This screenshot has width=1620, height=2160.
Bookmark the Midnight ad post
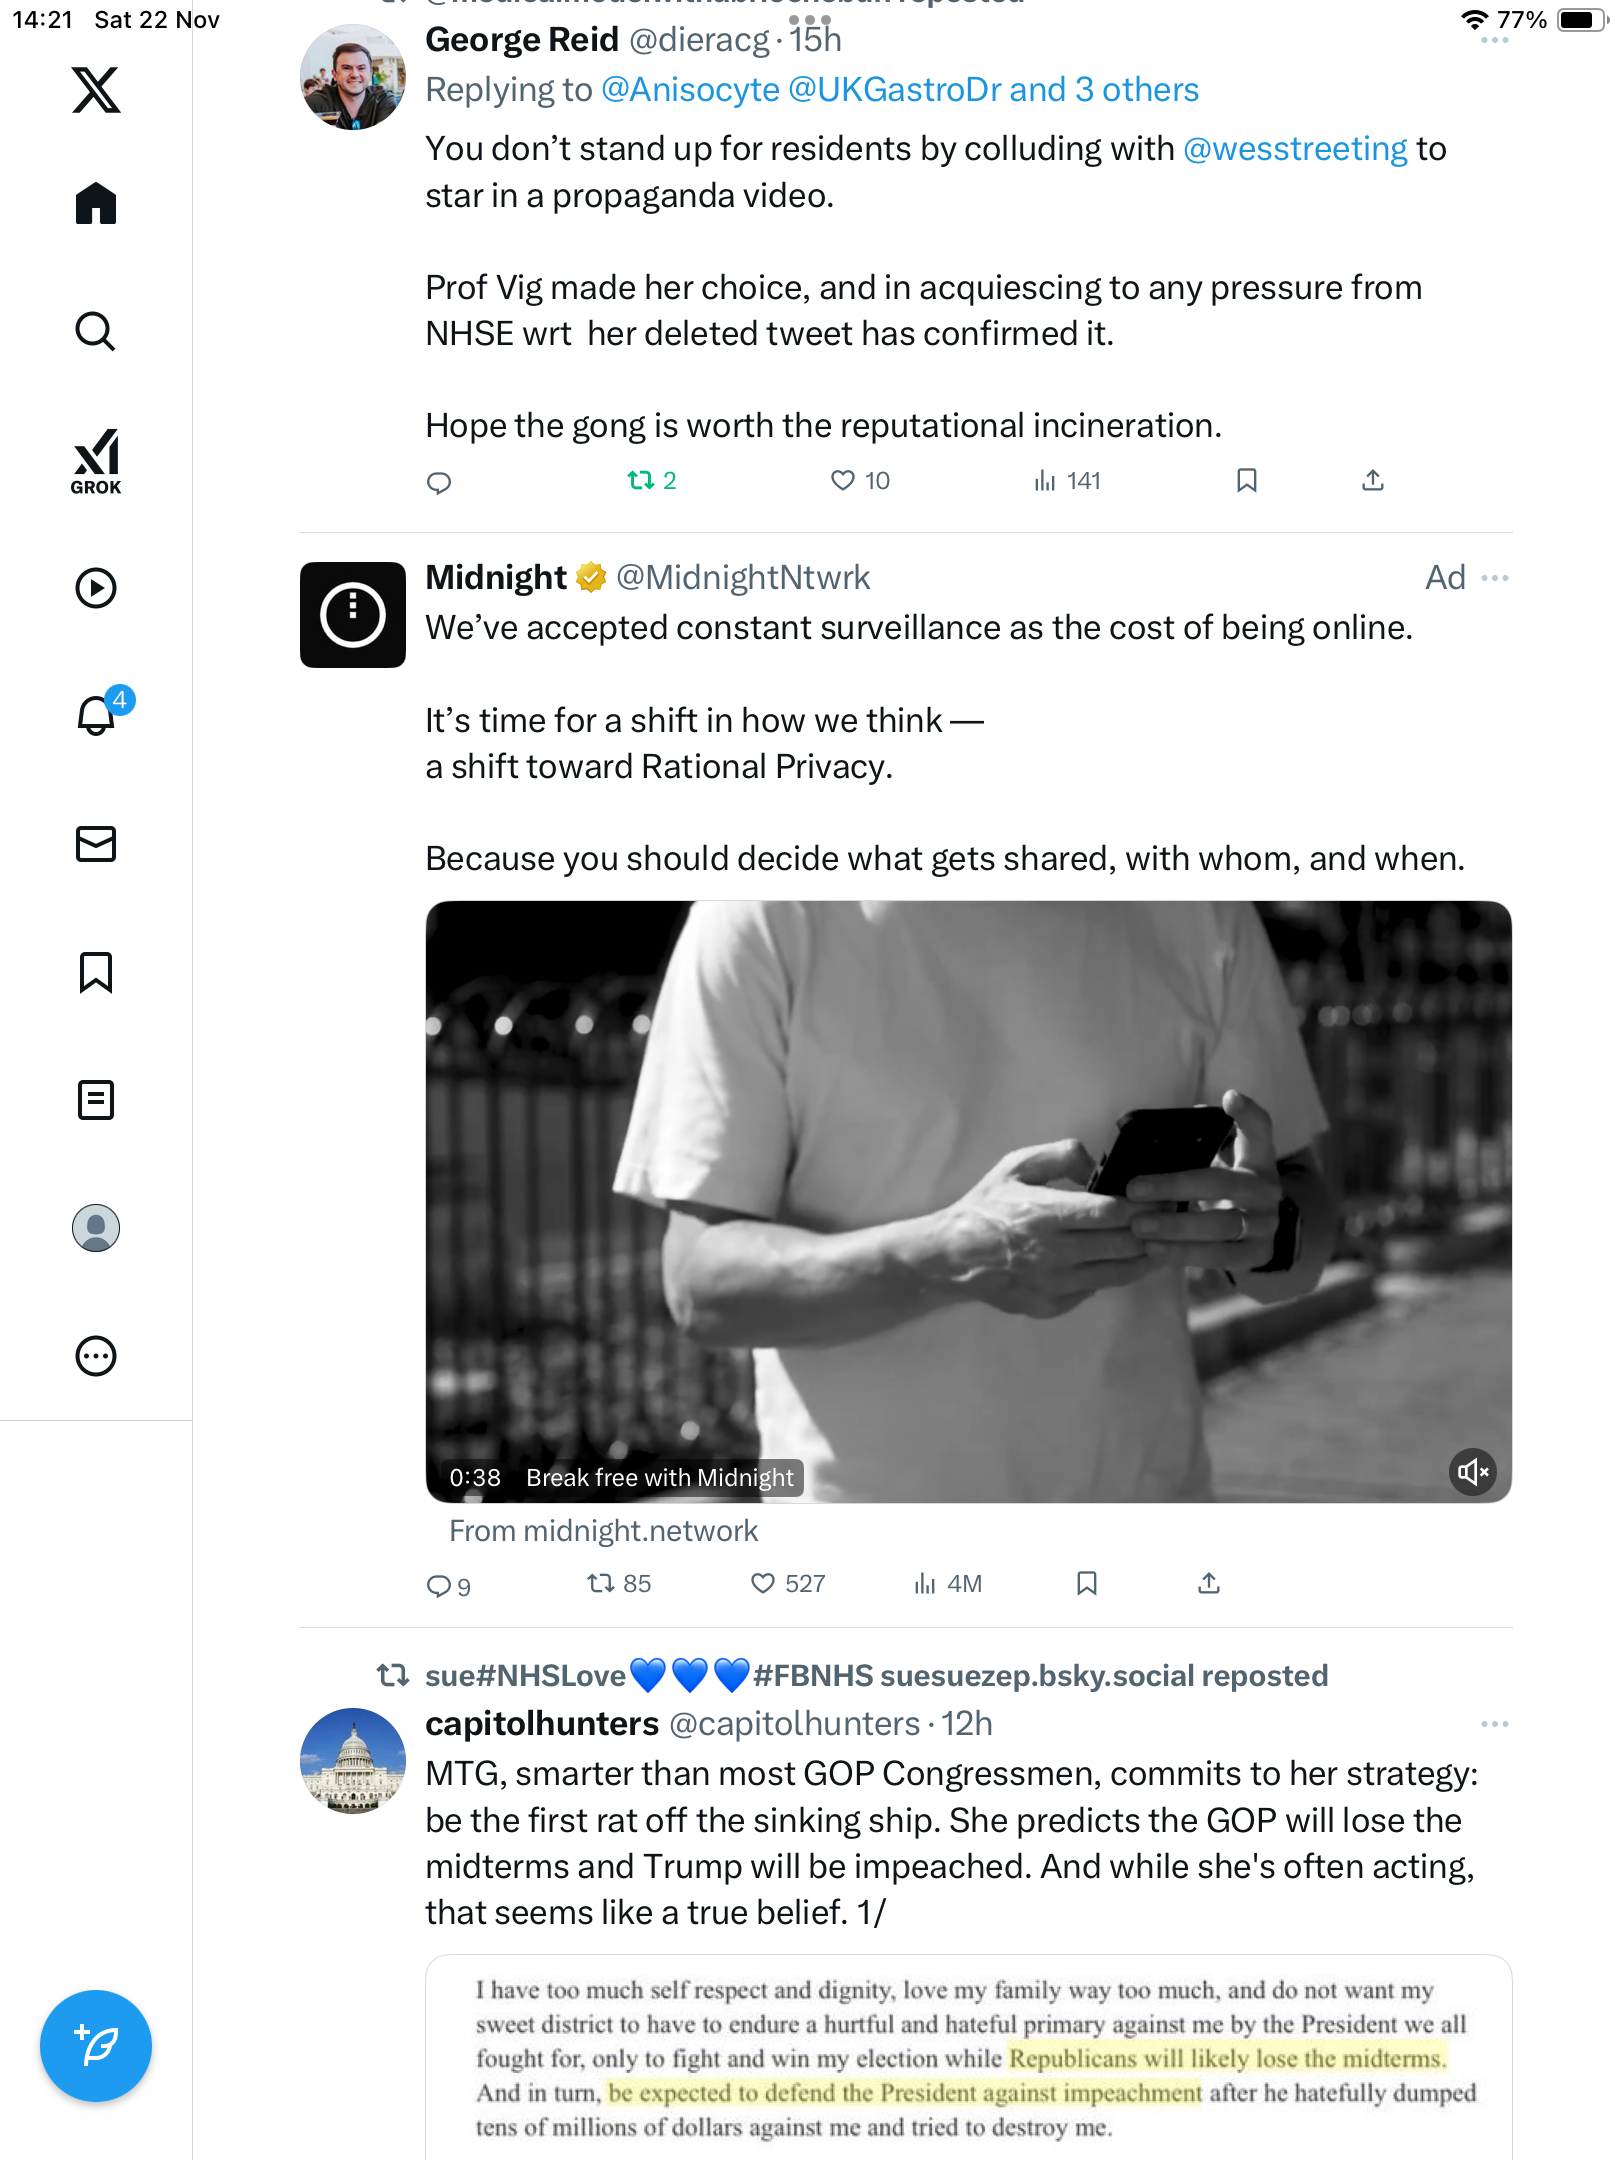(x=1087, y=1583)
